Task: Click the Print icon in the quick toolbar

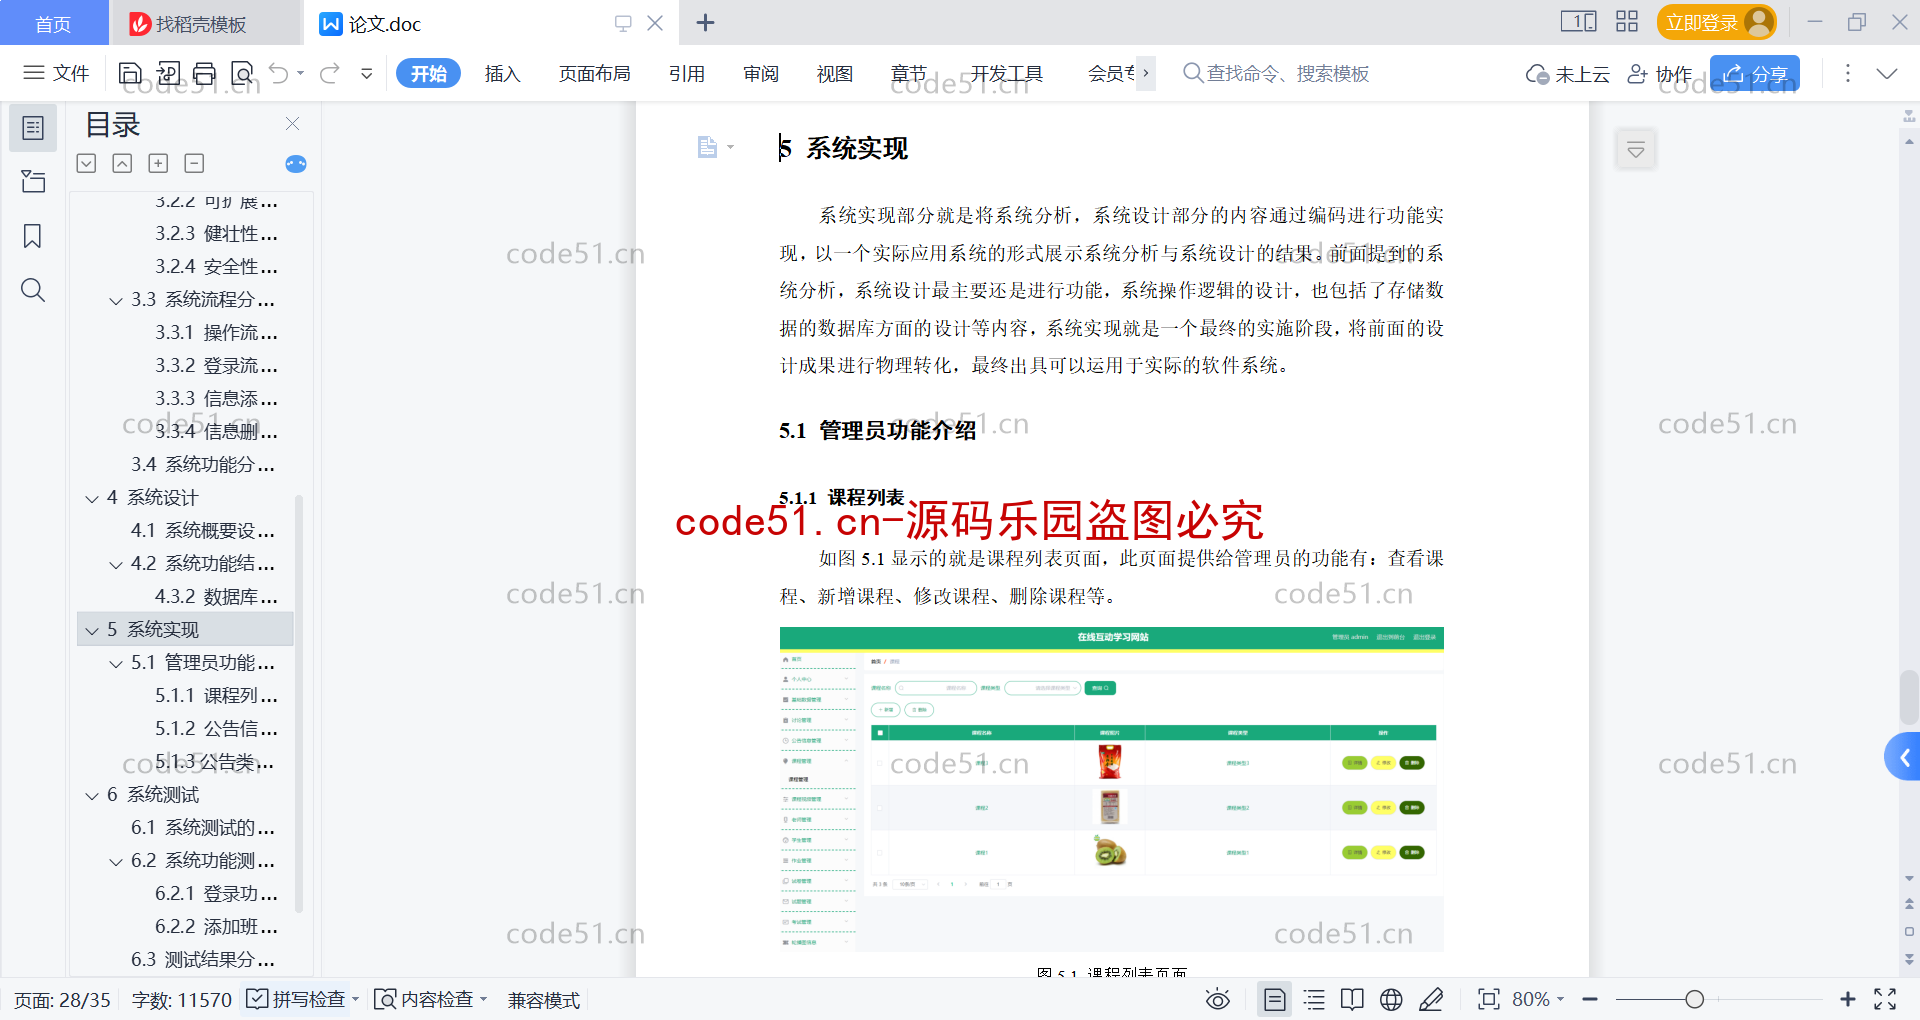Action: click(x=205, y=73)
